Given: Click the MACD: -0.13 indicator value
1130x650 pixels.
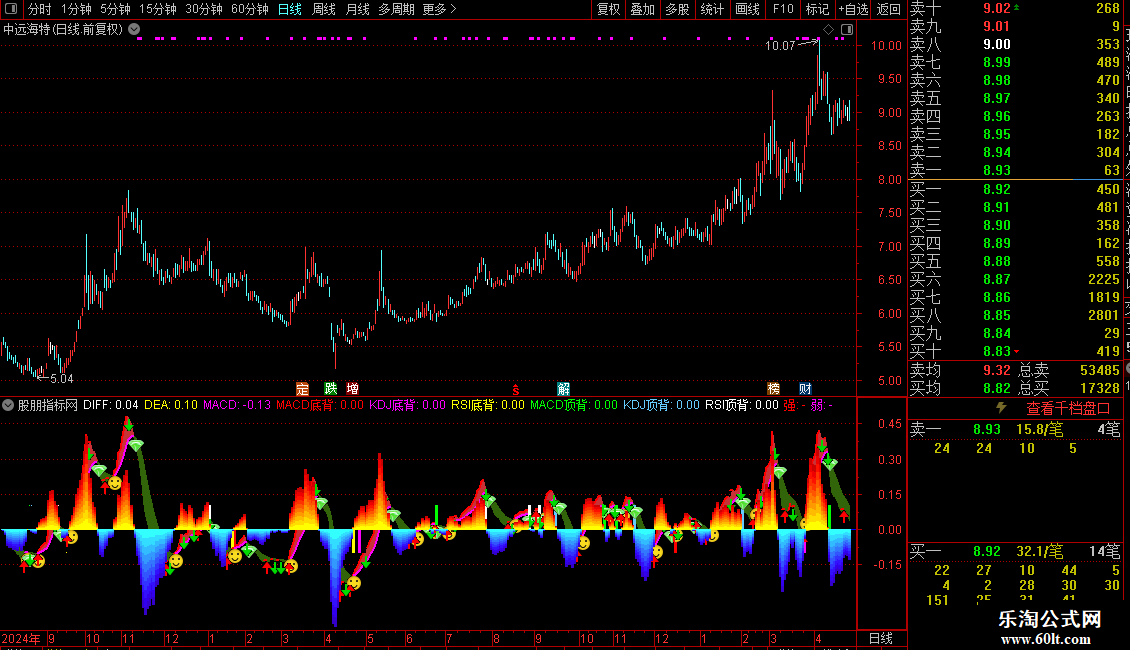Looking at the screenshot, I should (x=237, y=405).
